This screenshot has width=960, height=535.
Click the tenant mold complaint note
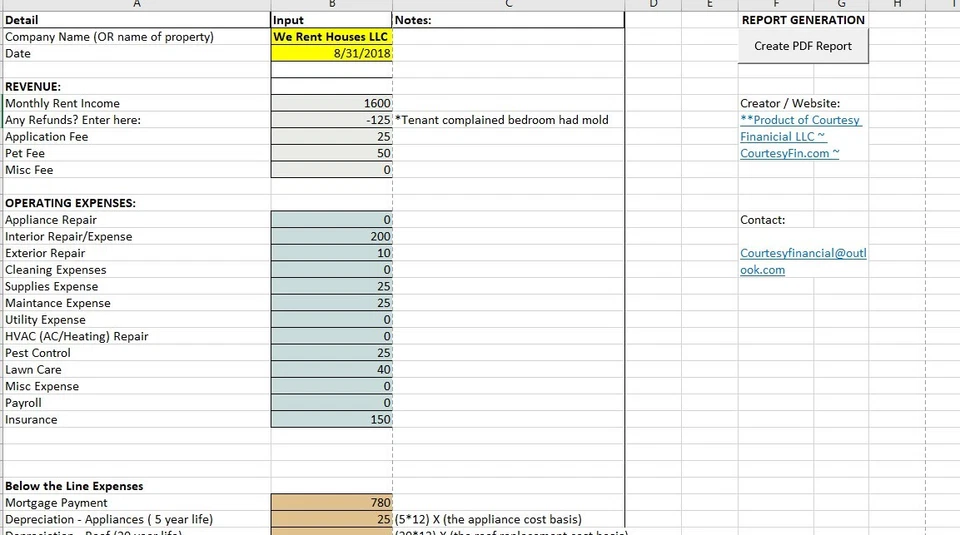(x=501, y=120)
